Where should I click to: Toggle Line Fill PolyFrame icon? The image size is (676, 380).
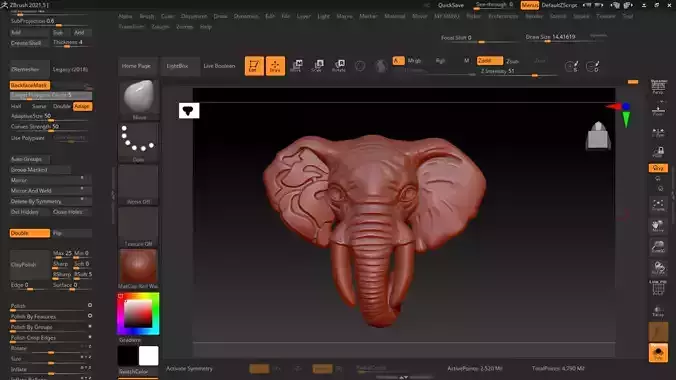[x=658, y=288]
